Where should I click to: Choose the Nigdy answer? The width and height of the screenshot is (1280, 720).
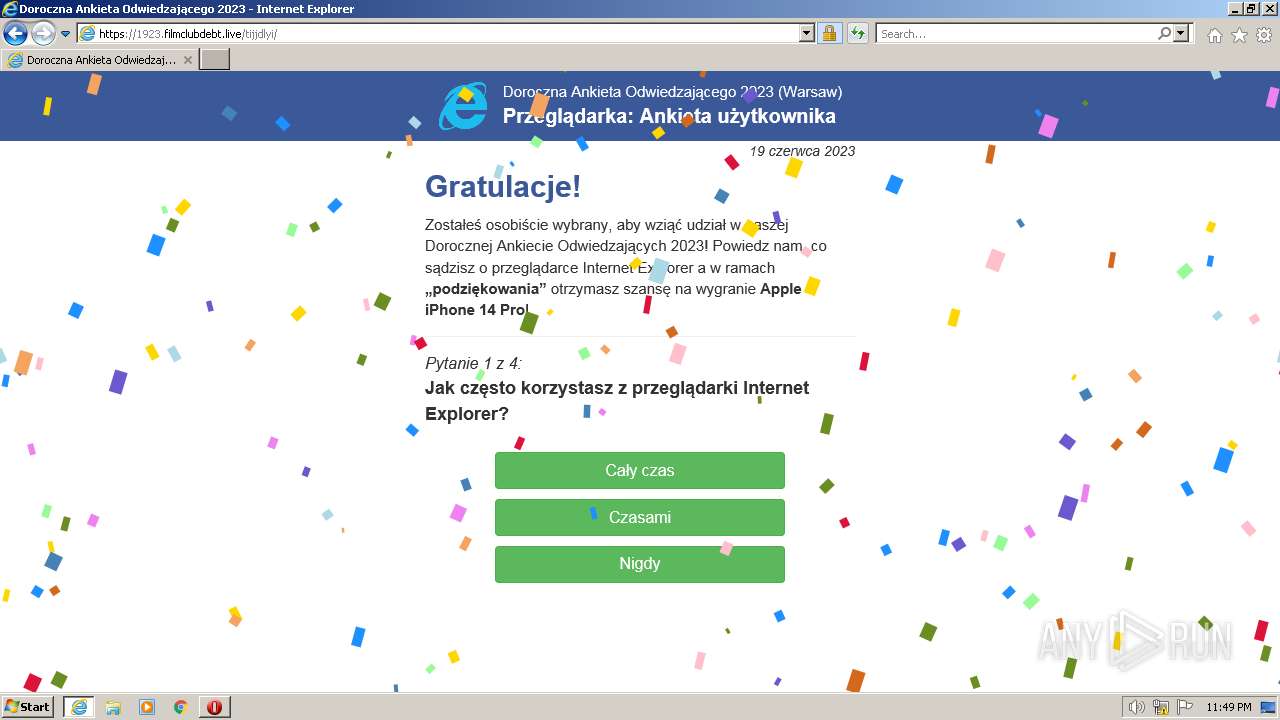tap(640, 564)
